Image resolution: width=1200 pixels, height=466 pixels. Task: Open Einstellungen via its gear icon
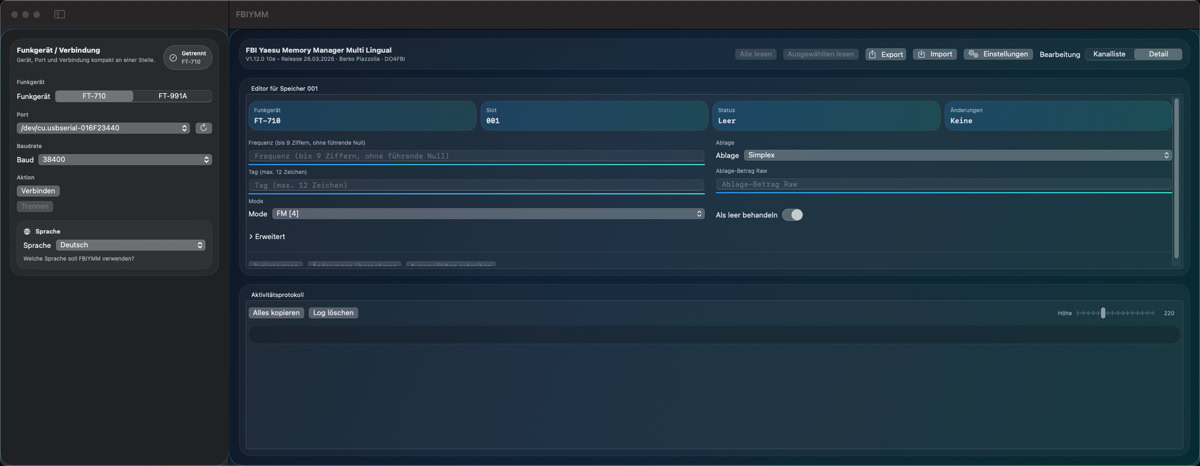972,54
